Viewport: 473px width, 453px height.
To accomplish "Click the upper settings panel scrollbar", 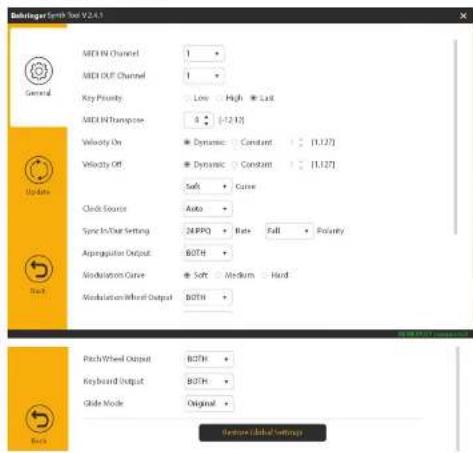I will tap(455, 137).
